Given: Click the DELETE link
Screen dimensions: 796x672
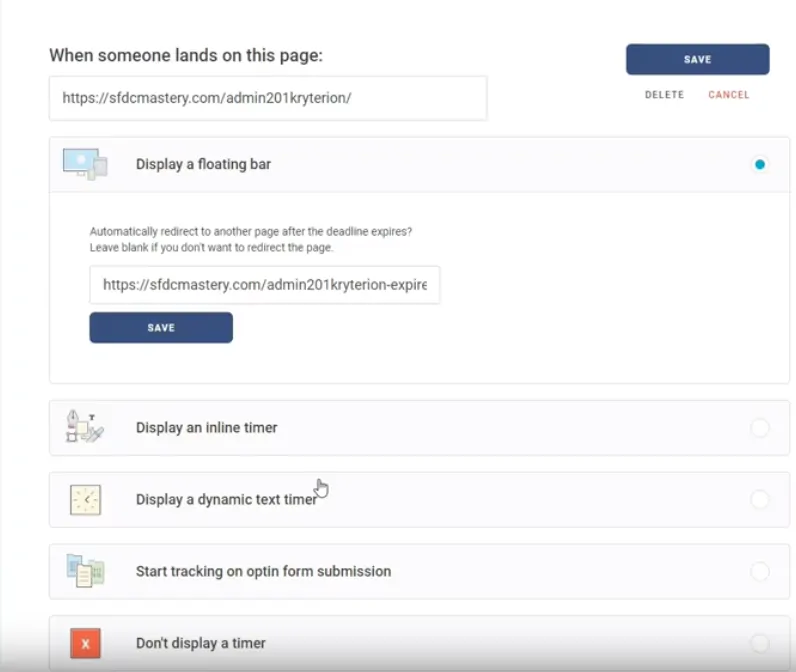Looking at the screenshot, I should [664, 95].
